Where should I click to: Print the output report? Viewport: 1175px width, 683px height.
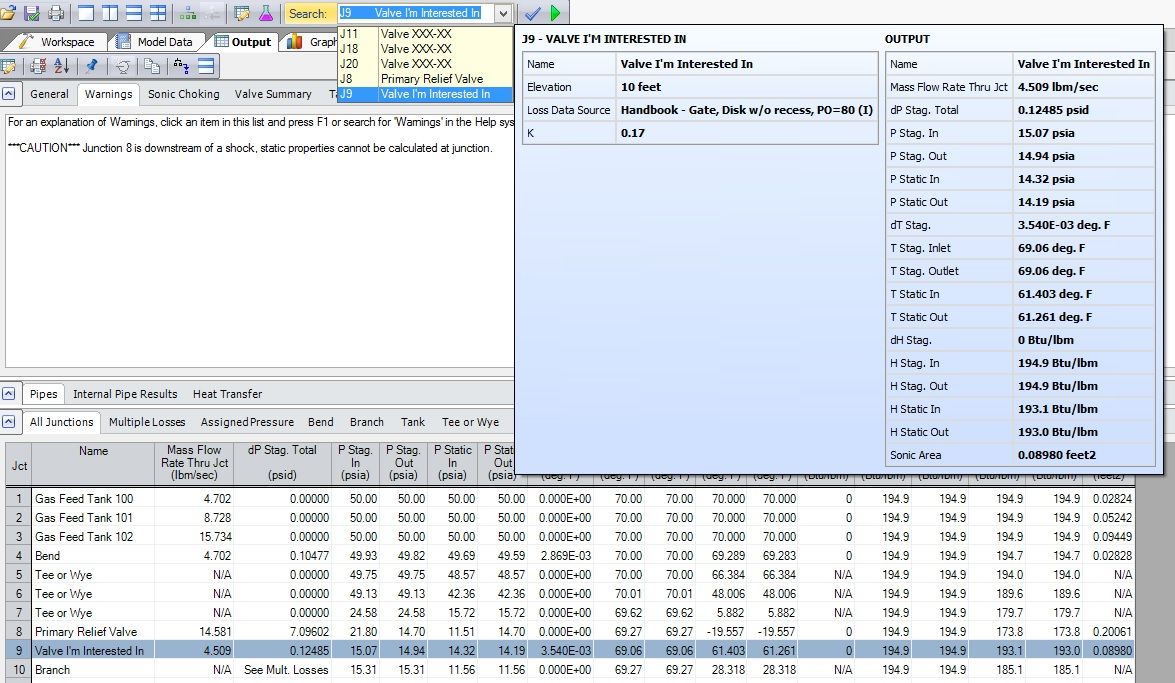click(x=55, y=14)
